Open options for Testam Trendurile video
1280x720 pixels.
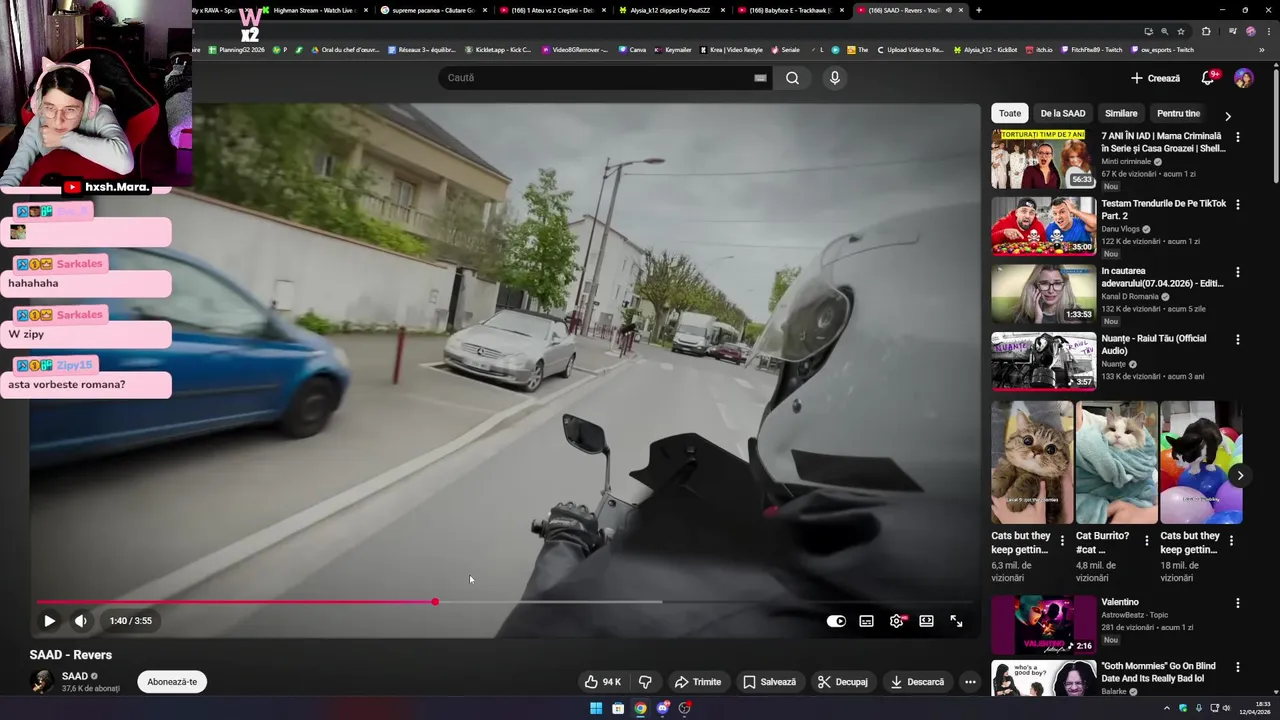pyautogui.click(x=1238, y=204)
